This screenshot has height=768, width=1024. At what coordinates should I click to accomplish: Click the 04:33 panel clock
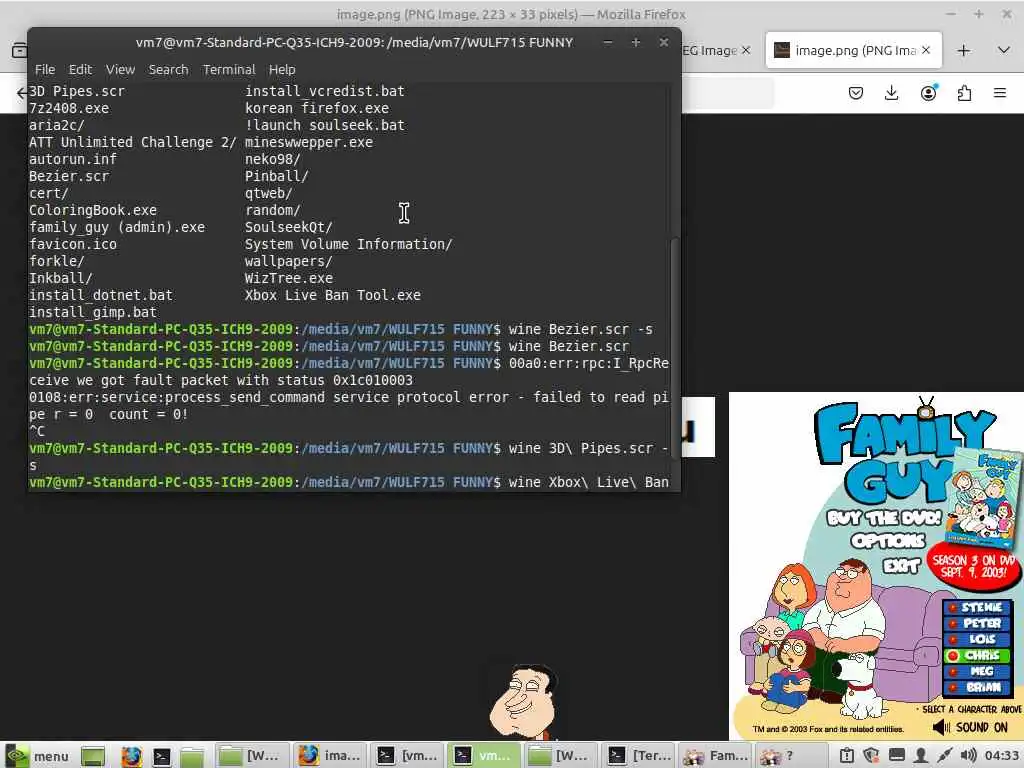click(x=1002, y=756)
